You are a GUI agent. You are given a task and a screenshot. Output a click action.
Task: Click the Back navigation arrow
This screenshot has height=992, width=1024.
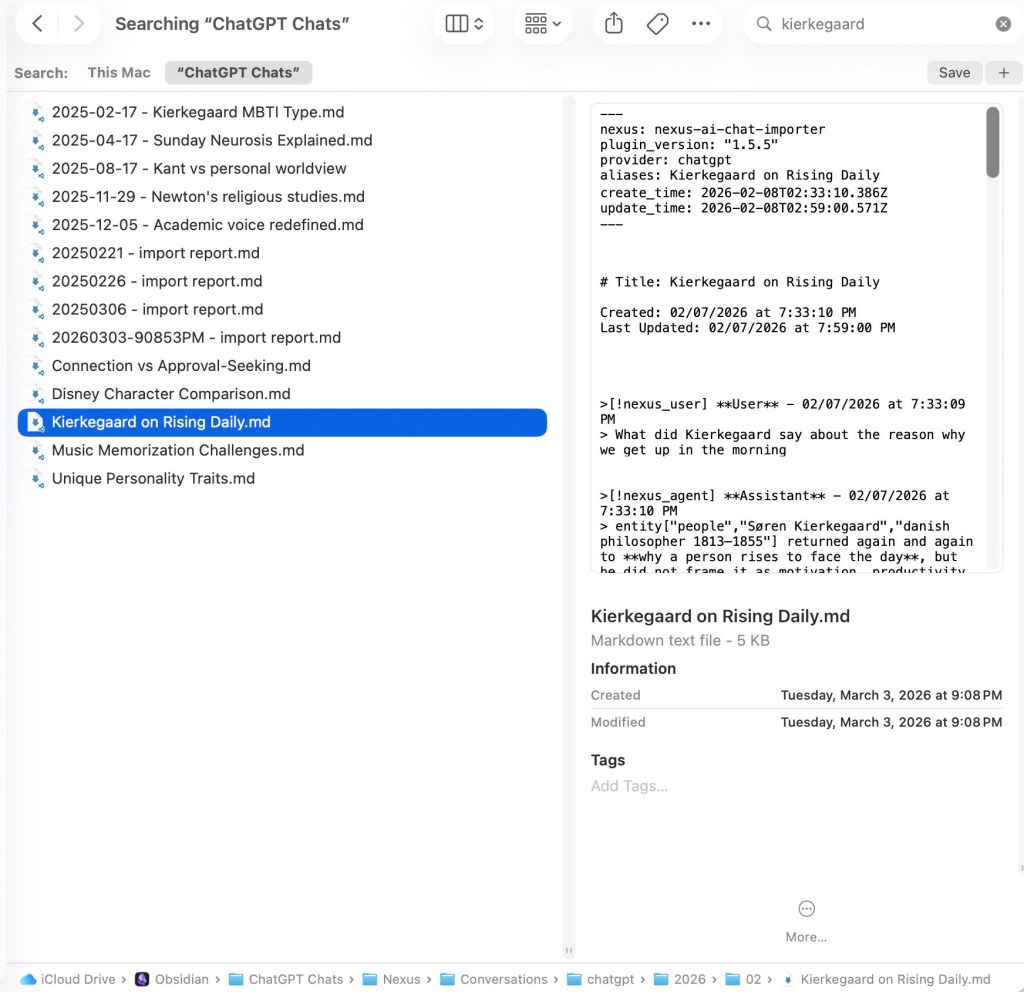37,24
